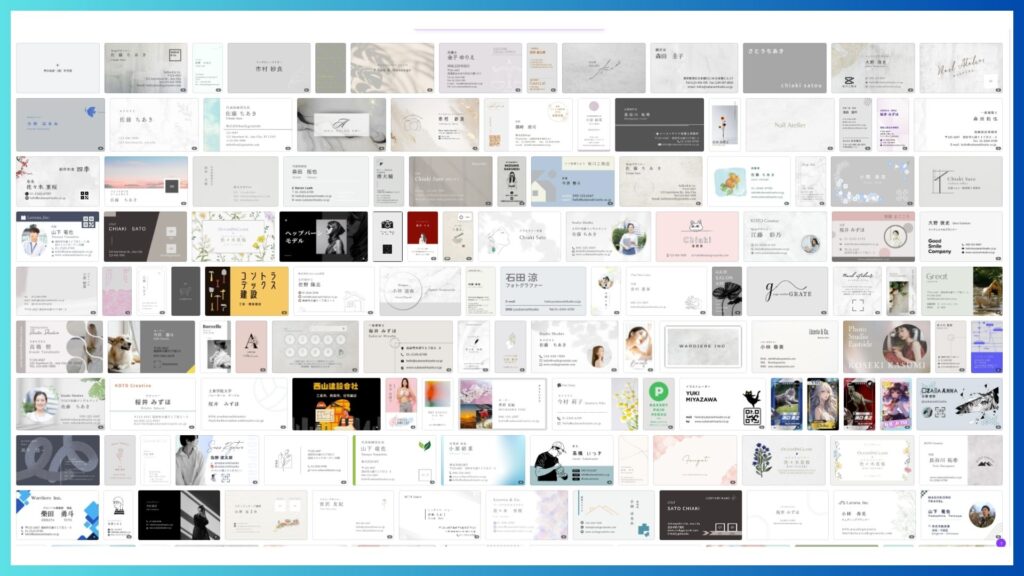This screenshot has height=576, width=1024.
Task: Pick the gray card with blue bird
Action: point(60,124)
